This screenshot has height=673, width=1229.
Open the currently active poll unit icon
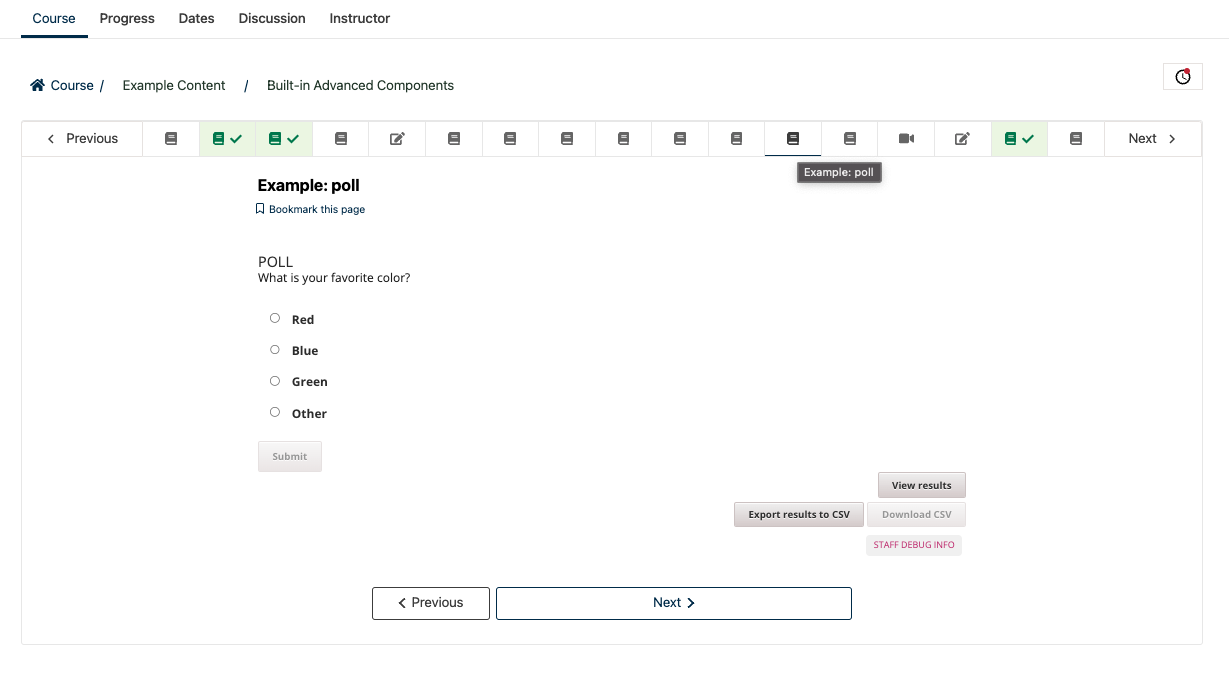793,139
